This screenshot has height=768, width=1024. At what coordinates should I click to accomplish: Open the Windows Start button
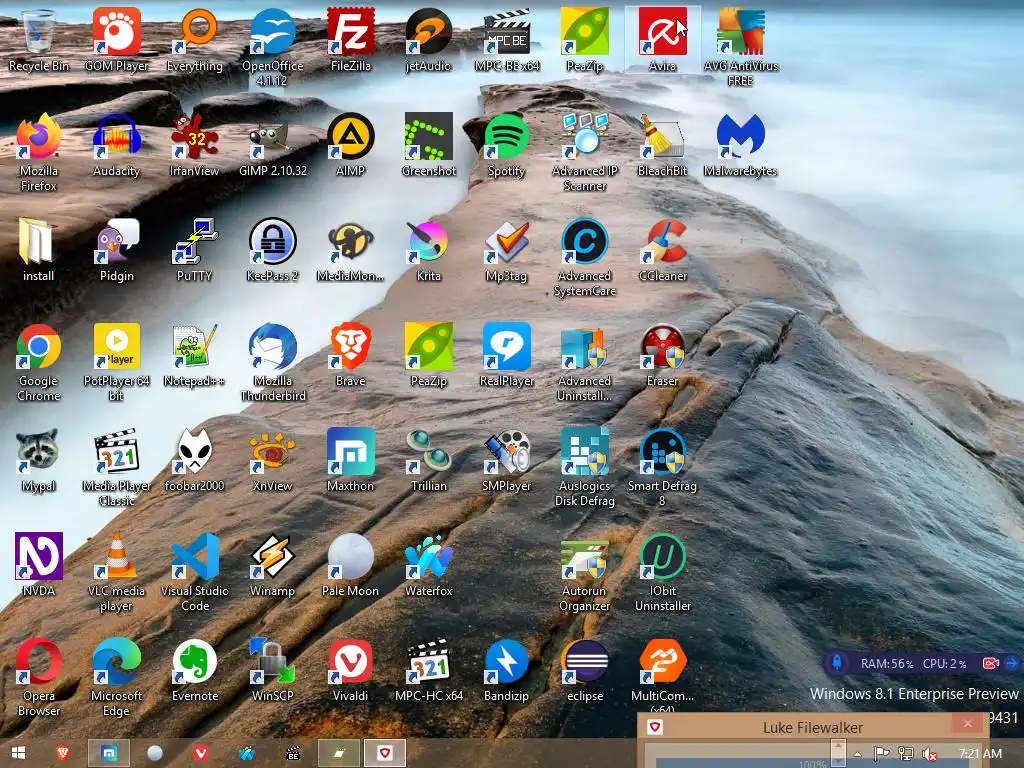point(18,753)
